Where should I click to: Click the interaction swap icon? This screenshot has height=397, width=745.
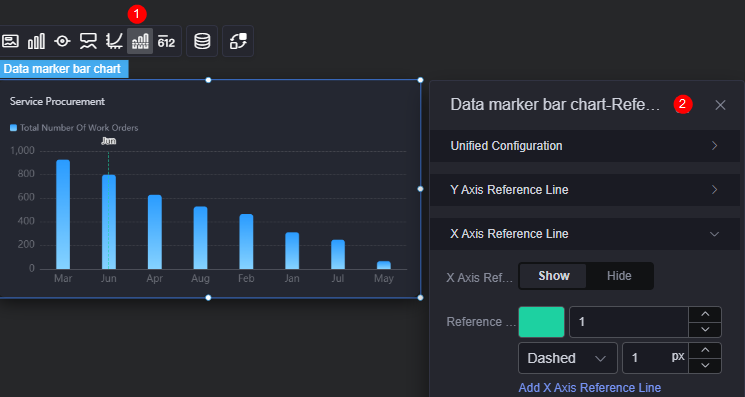[238, 41]
